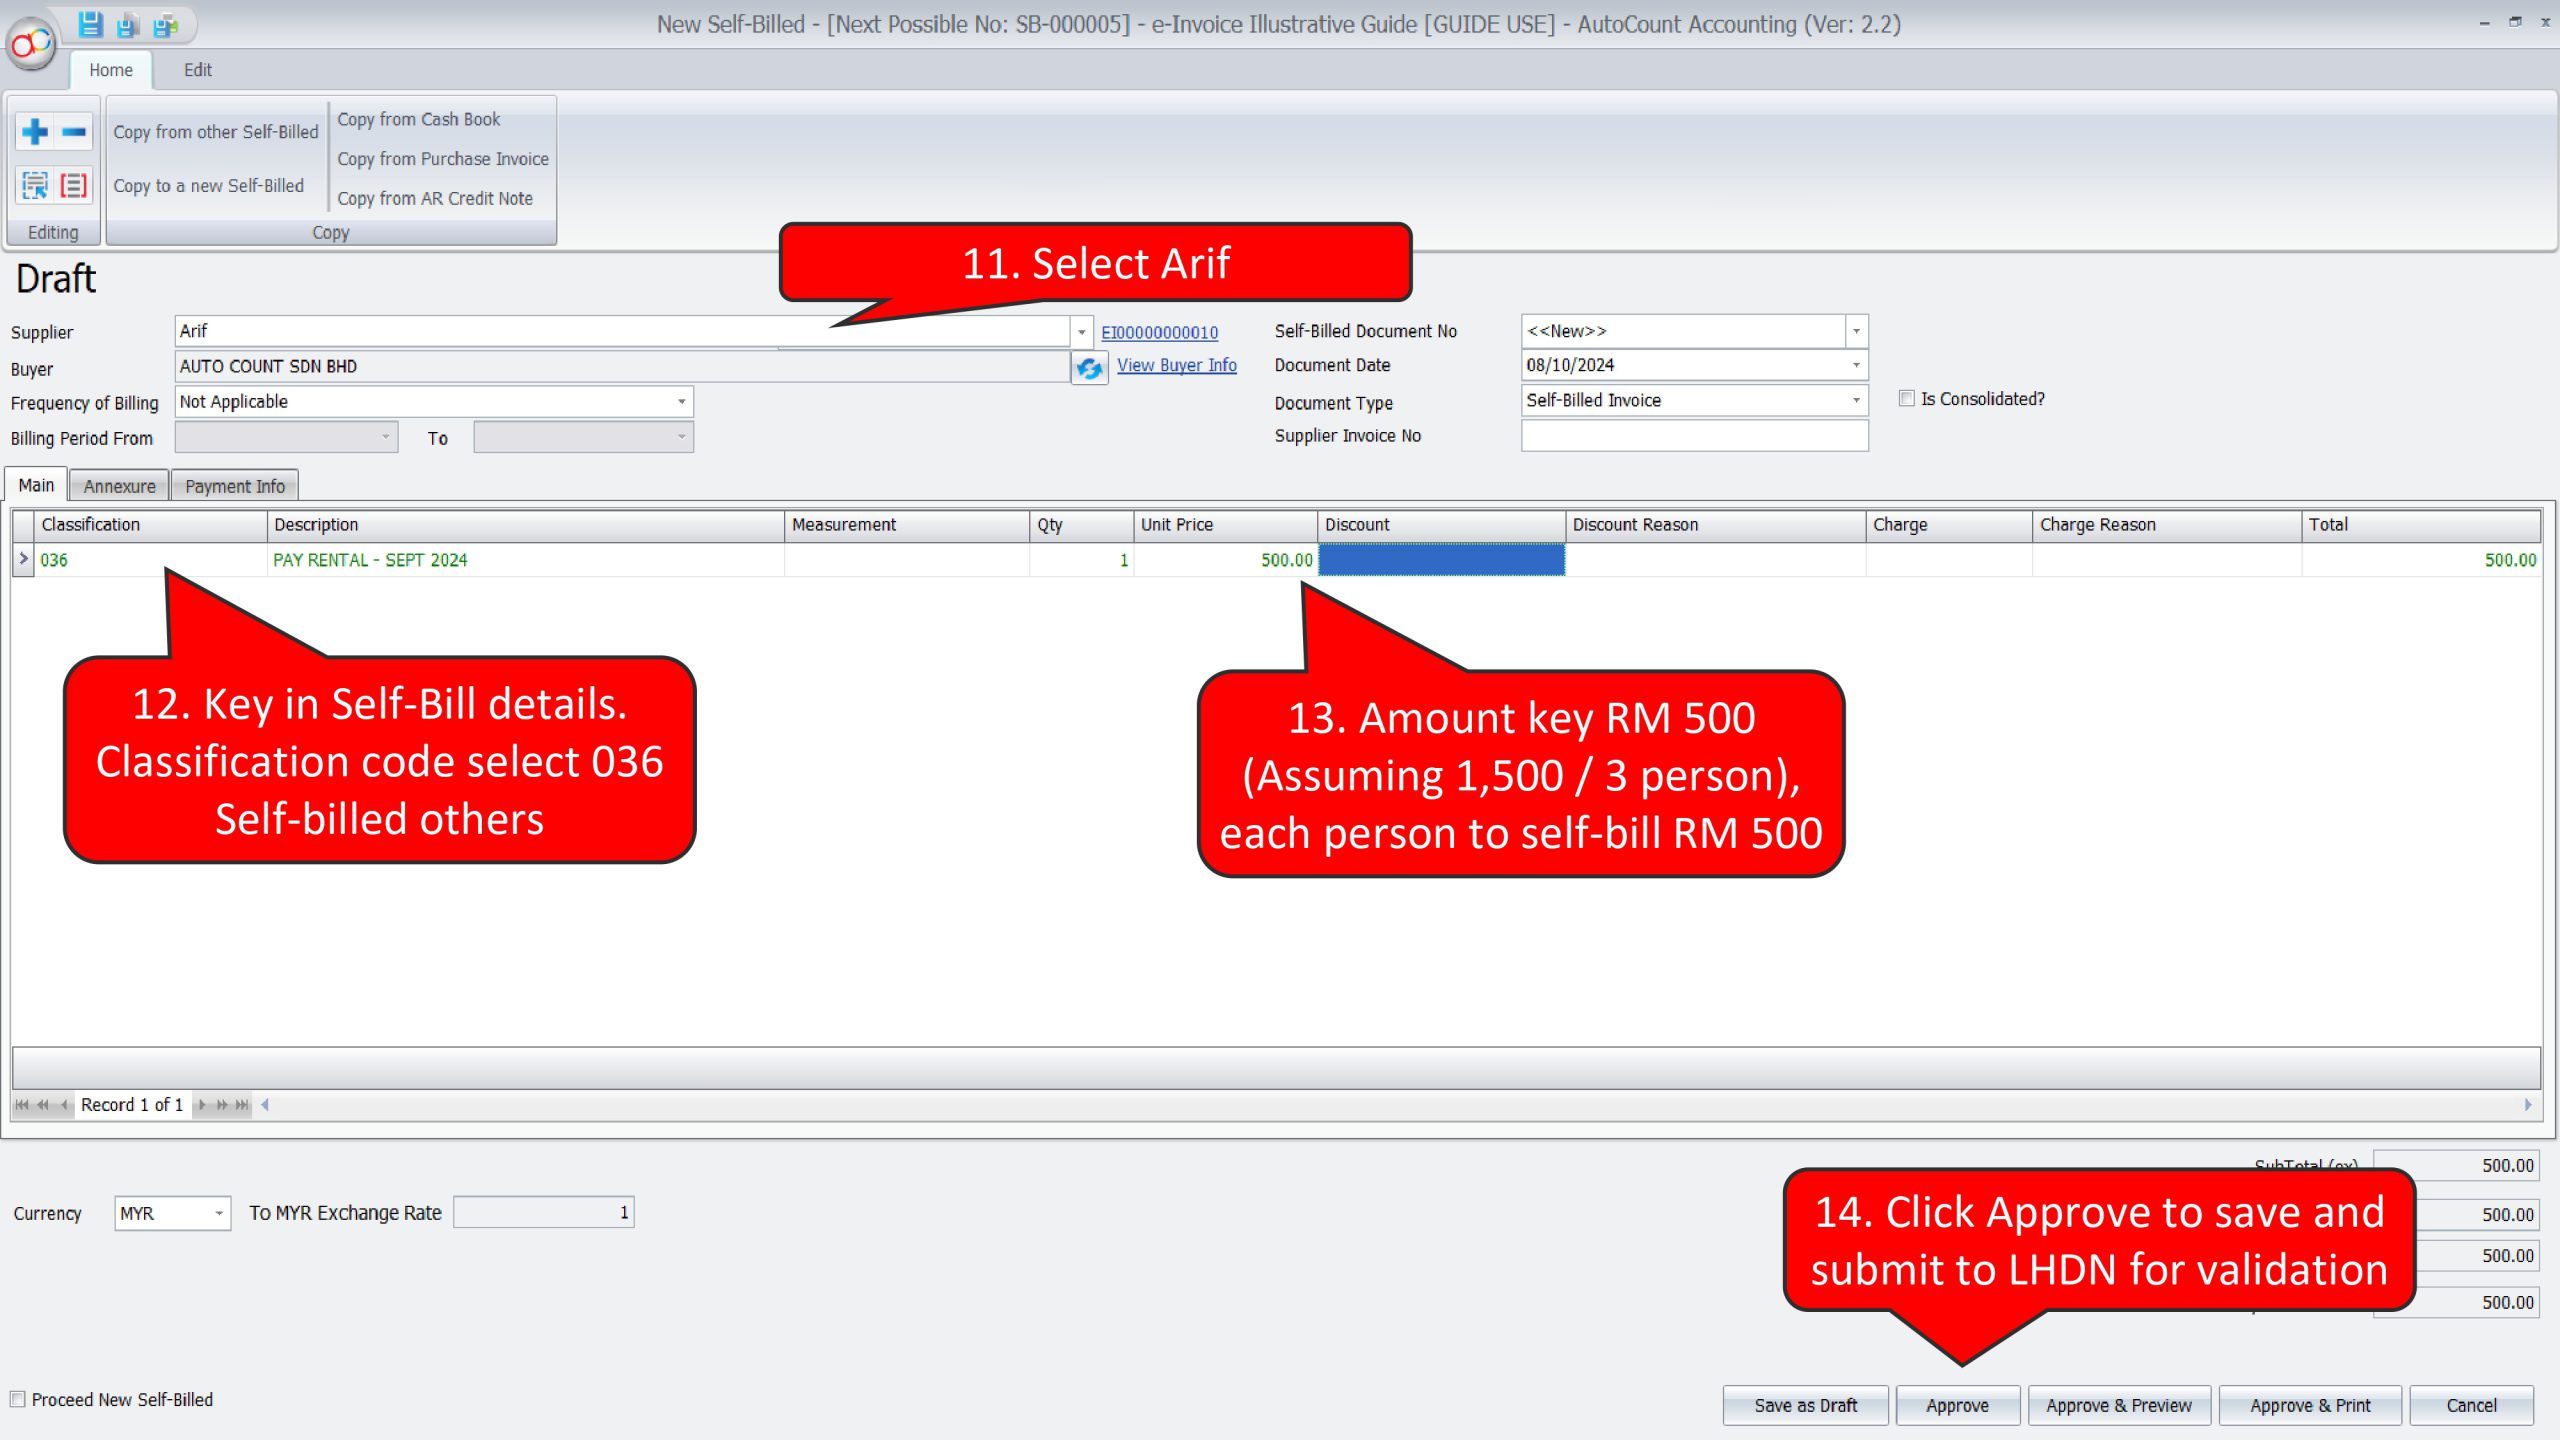Image resolution: width=2560 pixels, height=1440 pixels.
Task: Click the Measurement column header
Action: (x=907, y=525)
